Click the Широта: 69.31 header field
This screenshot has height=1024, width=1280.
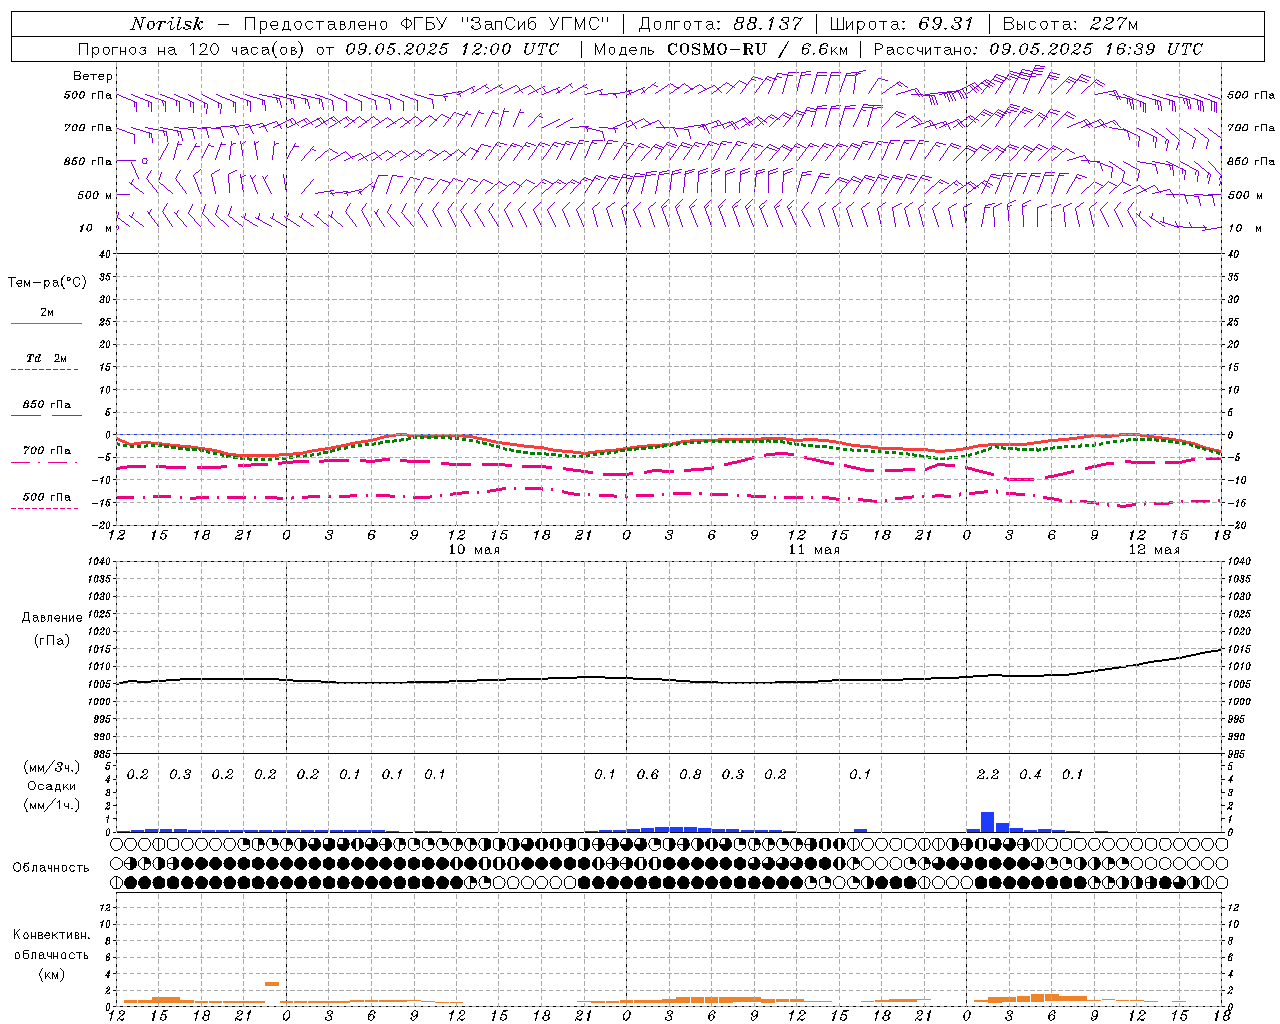(x=902, y=24)
